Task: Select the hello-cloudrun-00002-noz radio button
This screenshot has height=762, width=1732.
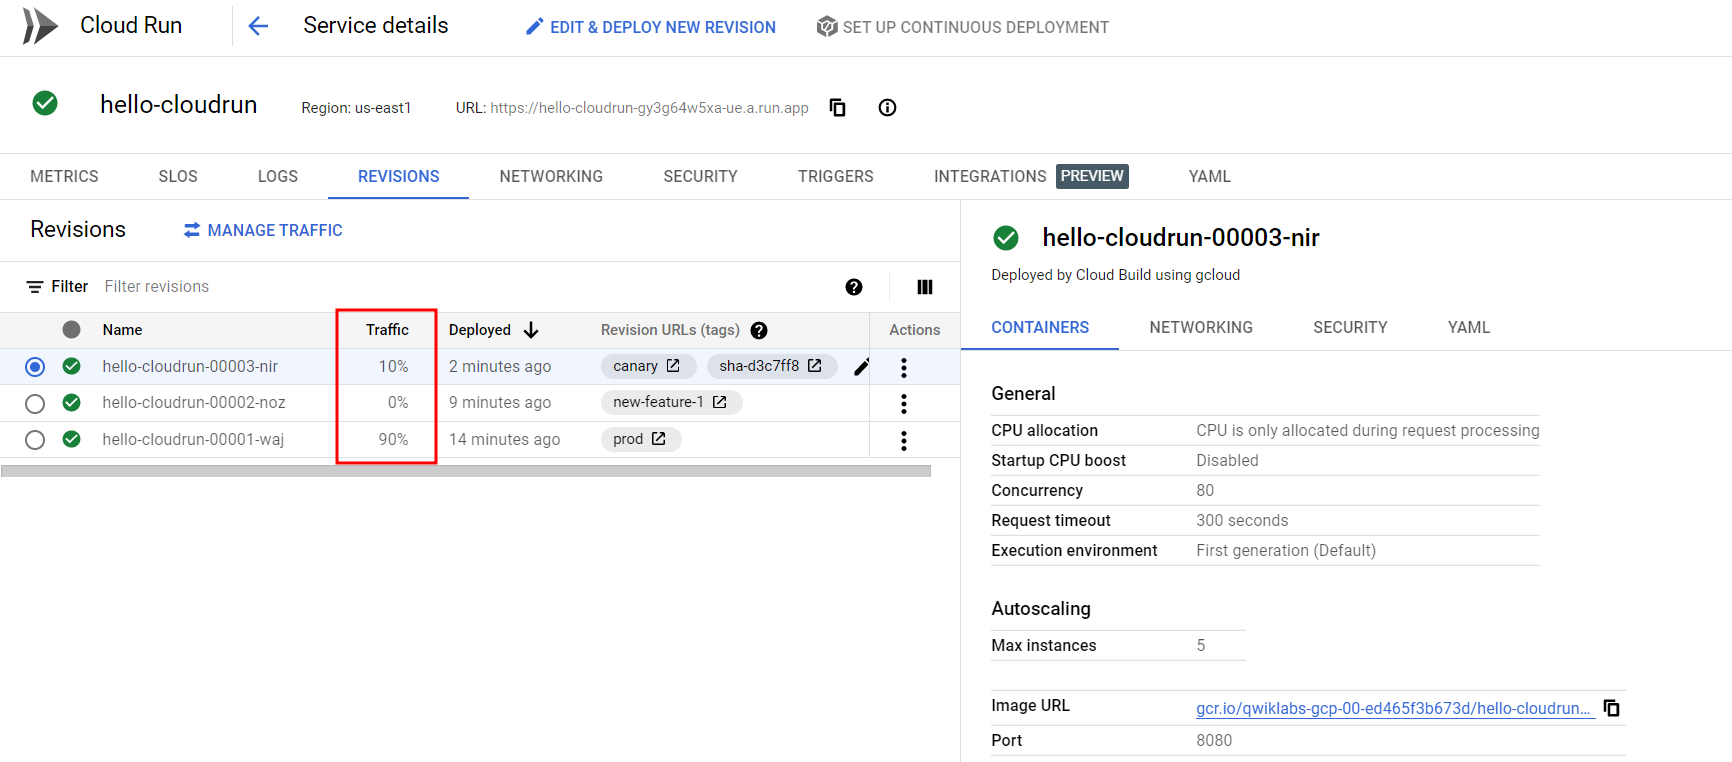Action: [35, 404]
